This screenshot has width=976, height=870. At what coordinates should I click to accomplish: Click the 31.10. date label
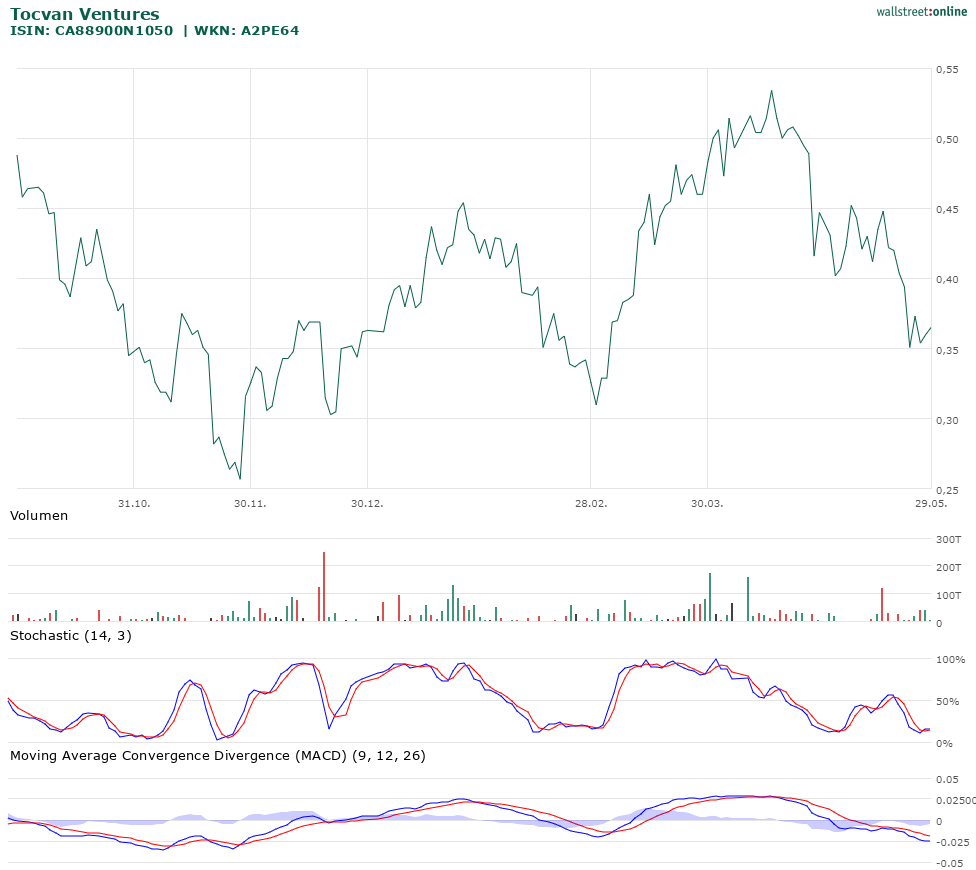click(134, 503)
